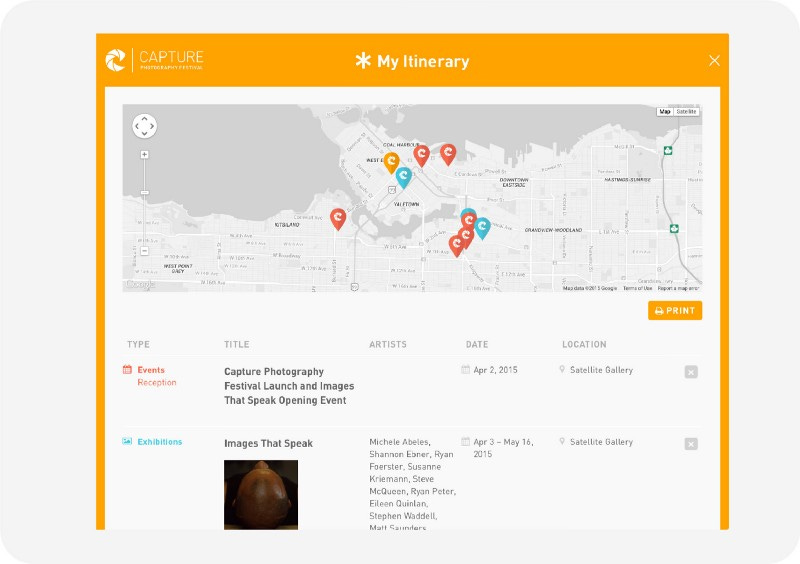
Task: Pan the map up with the arrow control
Action: click(144, 118)
